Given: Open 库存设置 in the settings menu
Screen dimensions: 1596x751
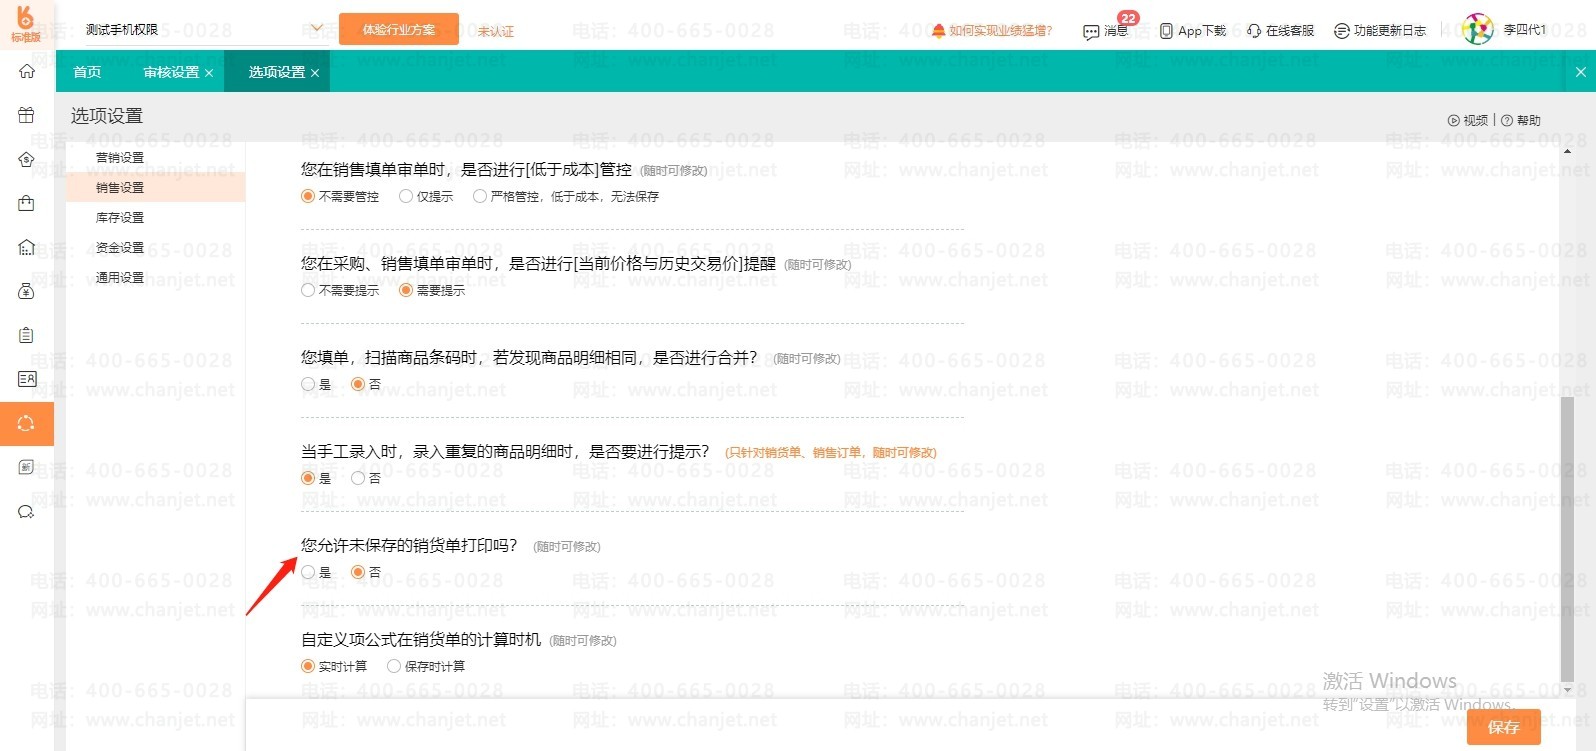Looking at the screenshot, I should pos(120,217).
